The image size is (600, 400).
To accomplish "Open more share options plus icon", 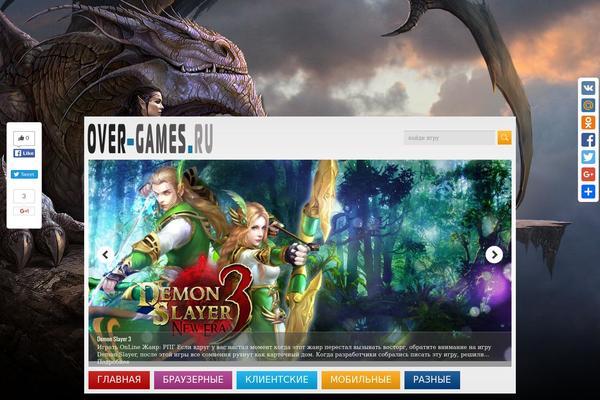I will (589, 191).
